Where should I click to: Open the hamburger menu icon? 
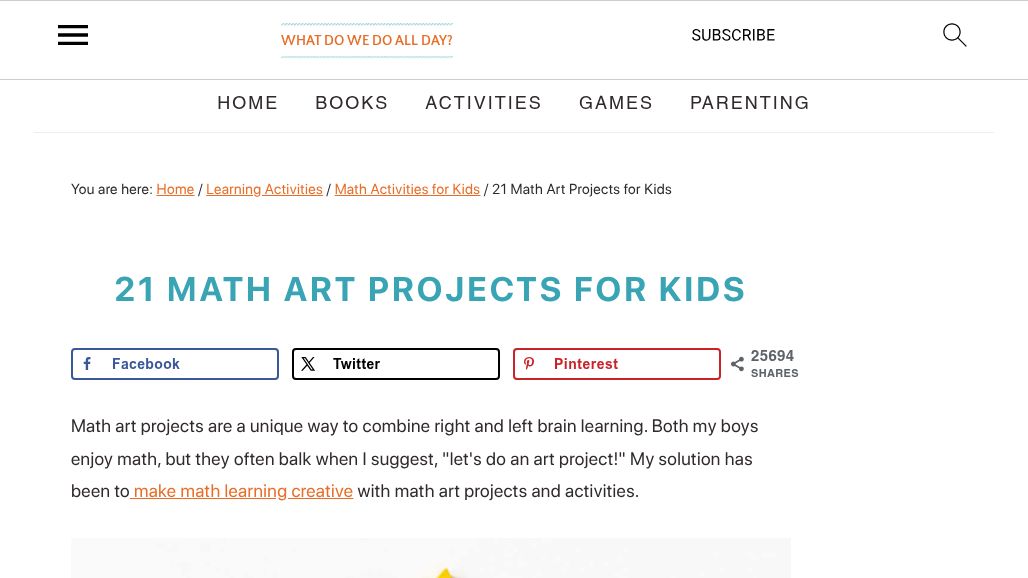click(73, 36)
